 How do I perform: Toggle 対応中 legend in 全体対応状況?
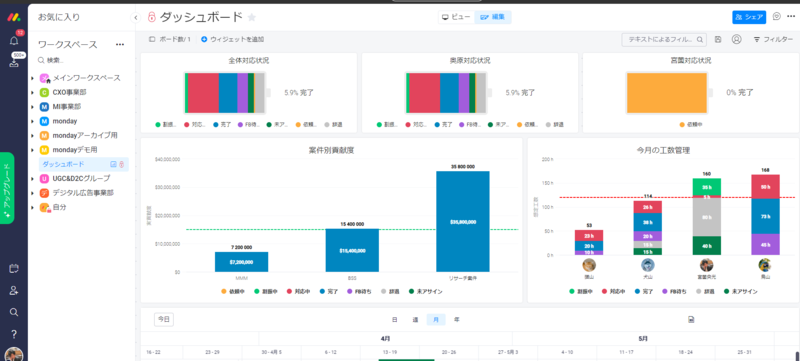click(194, 124)
